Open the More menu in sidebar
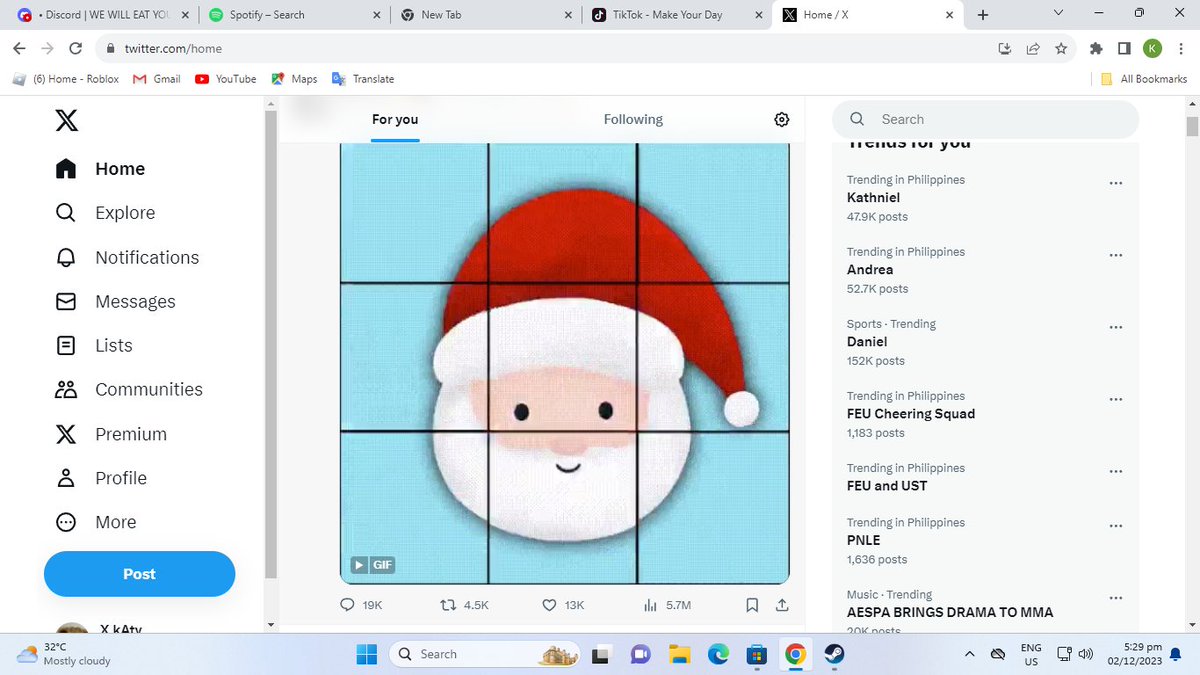 [x=96, y=522]
